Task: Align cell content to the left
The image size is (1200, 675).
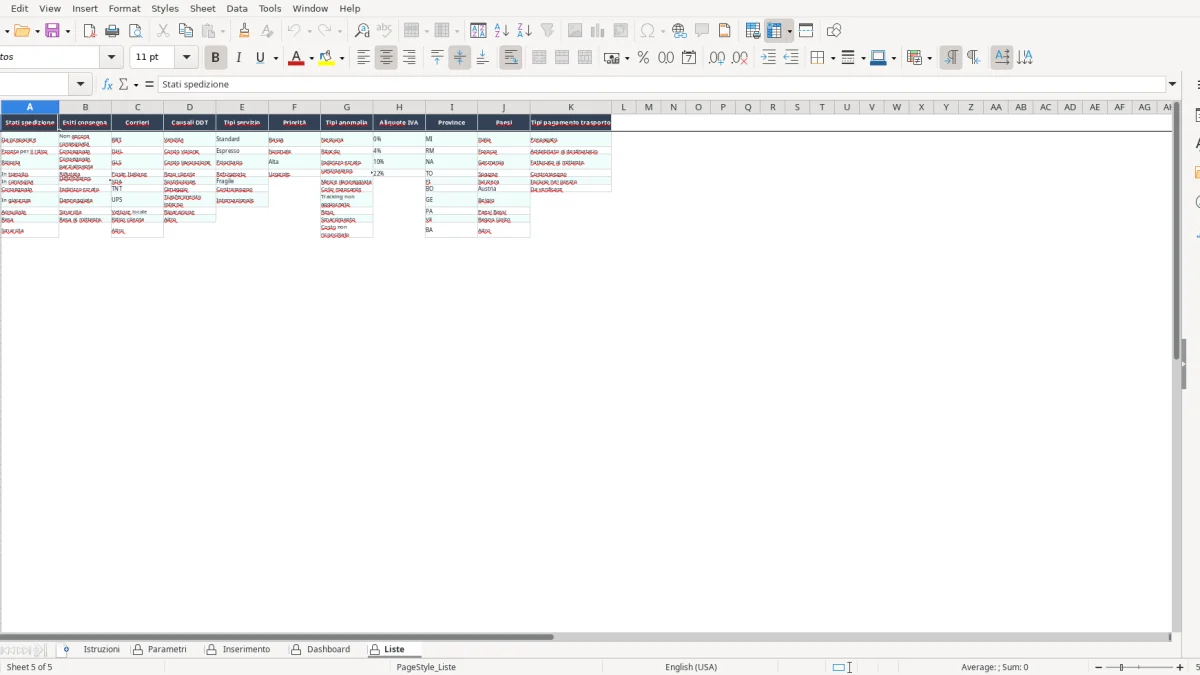Action: point(364,58)
